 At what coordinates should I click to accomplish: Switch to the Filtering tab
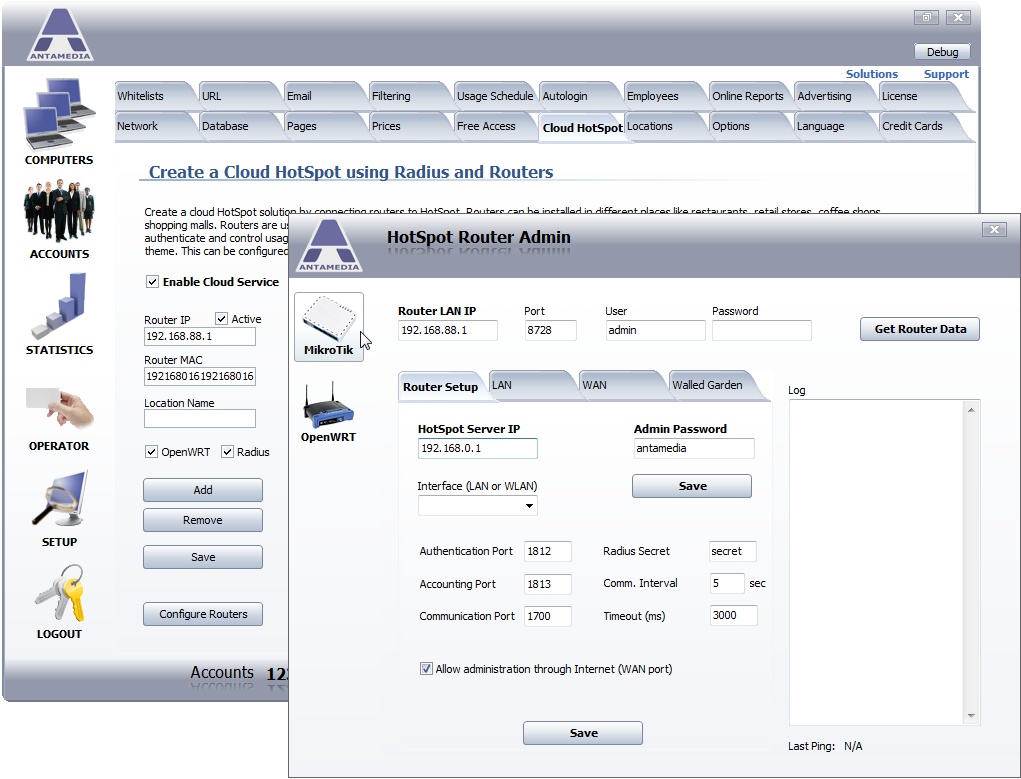409,96
